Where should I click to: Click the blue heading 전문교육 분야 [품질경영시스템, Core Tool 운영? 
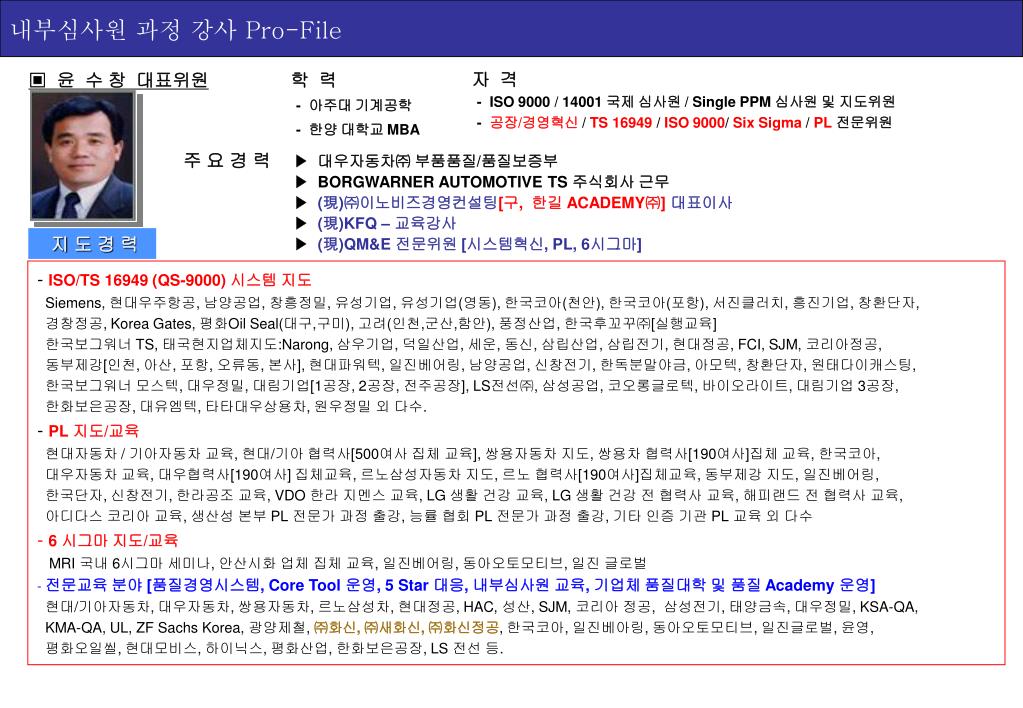tap(461, 585)
